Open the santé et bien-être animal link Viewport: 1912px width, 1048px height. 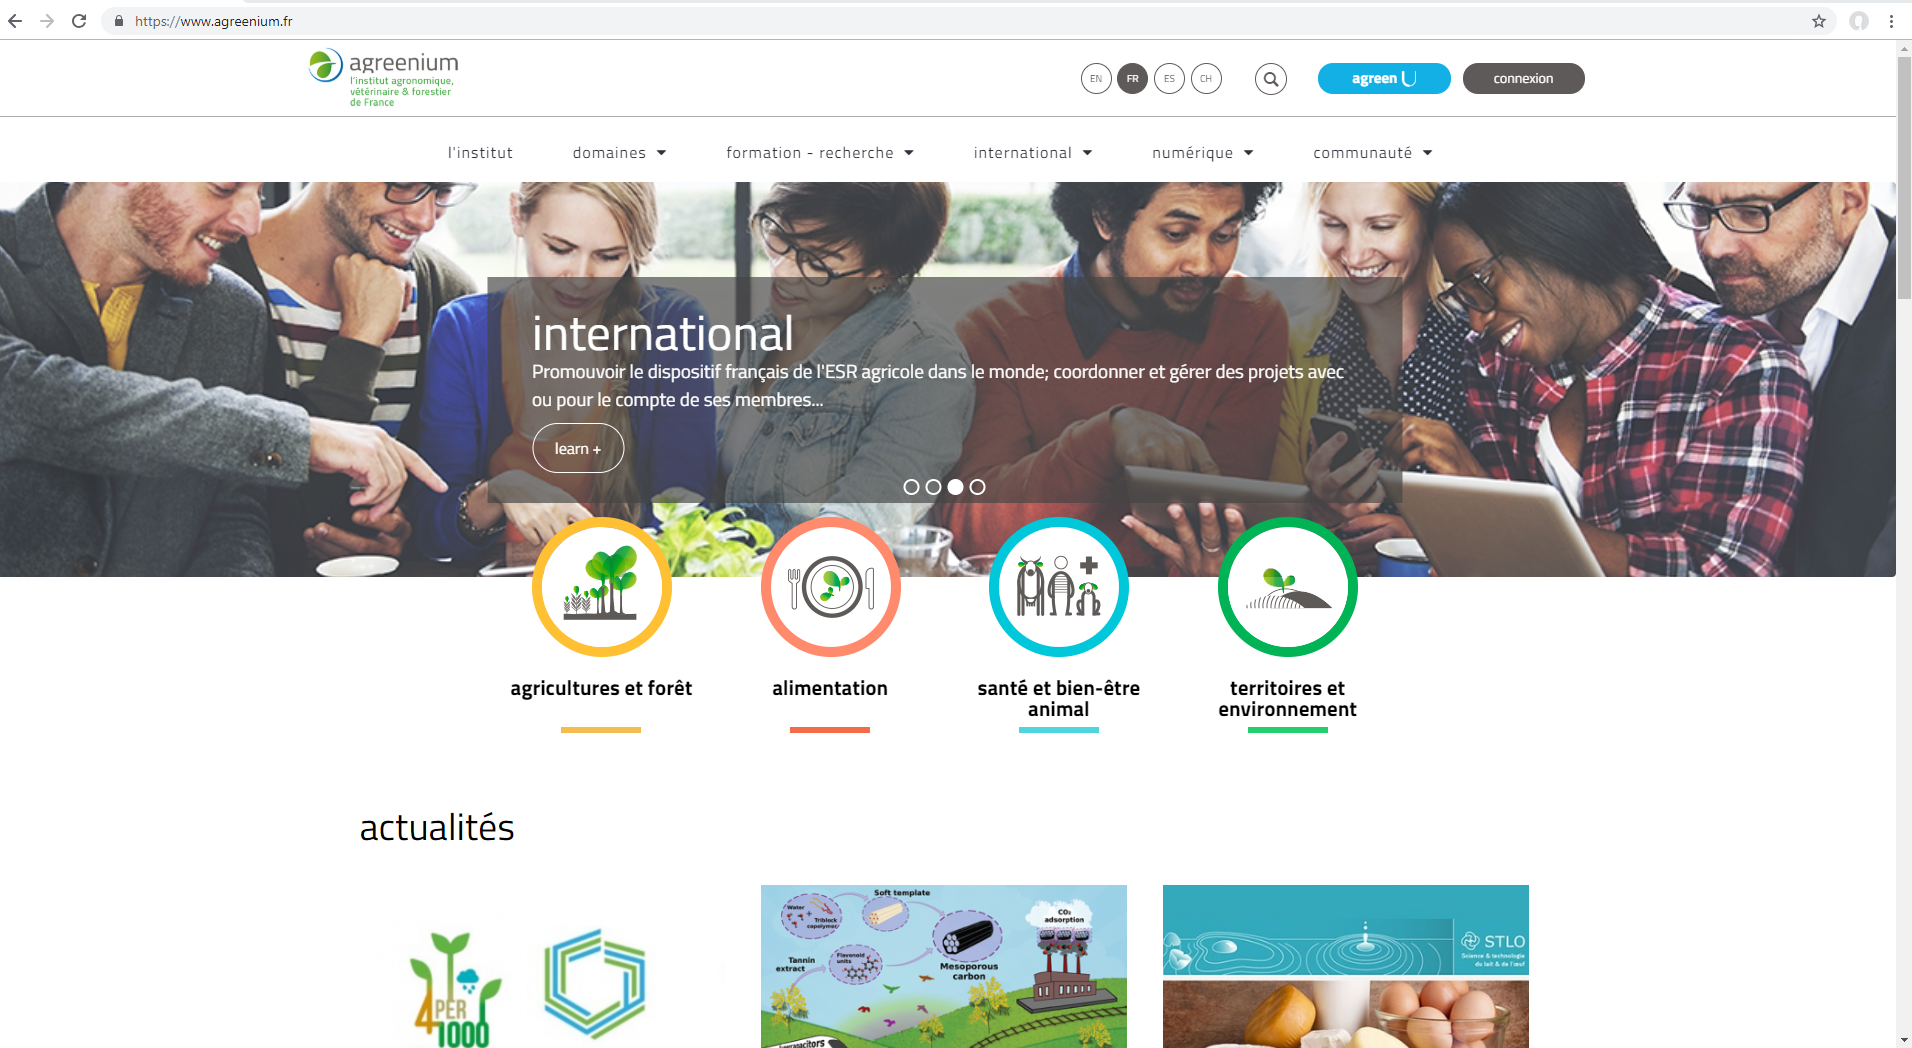tap(1058, 699)
